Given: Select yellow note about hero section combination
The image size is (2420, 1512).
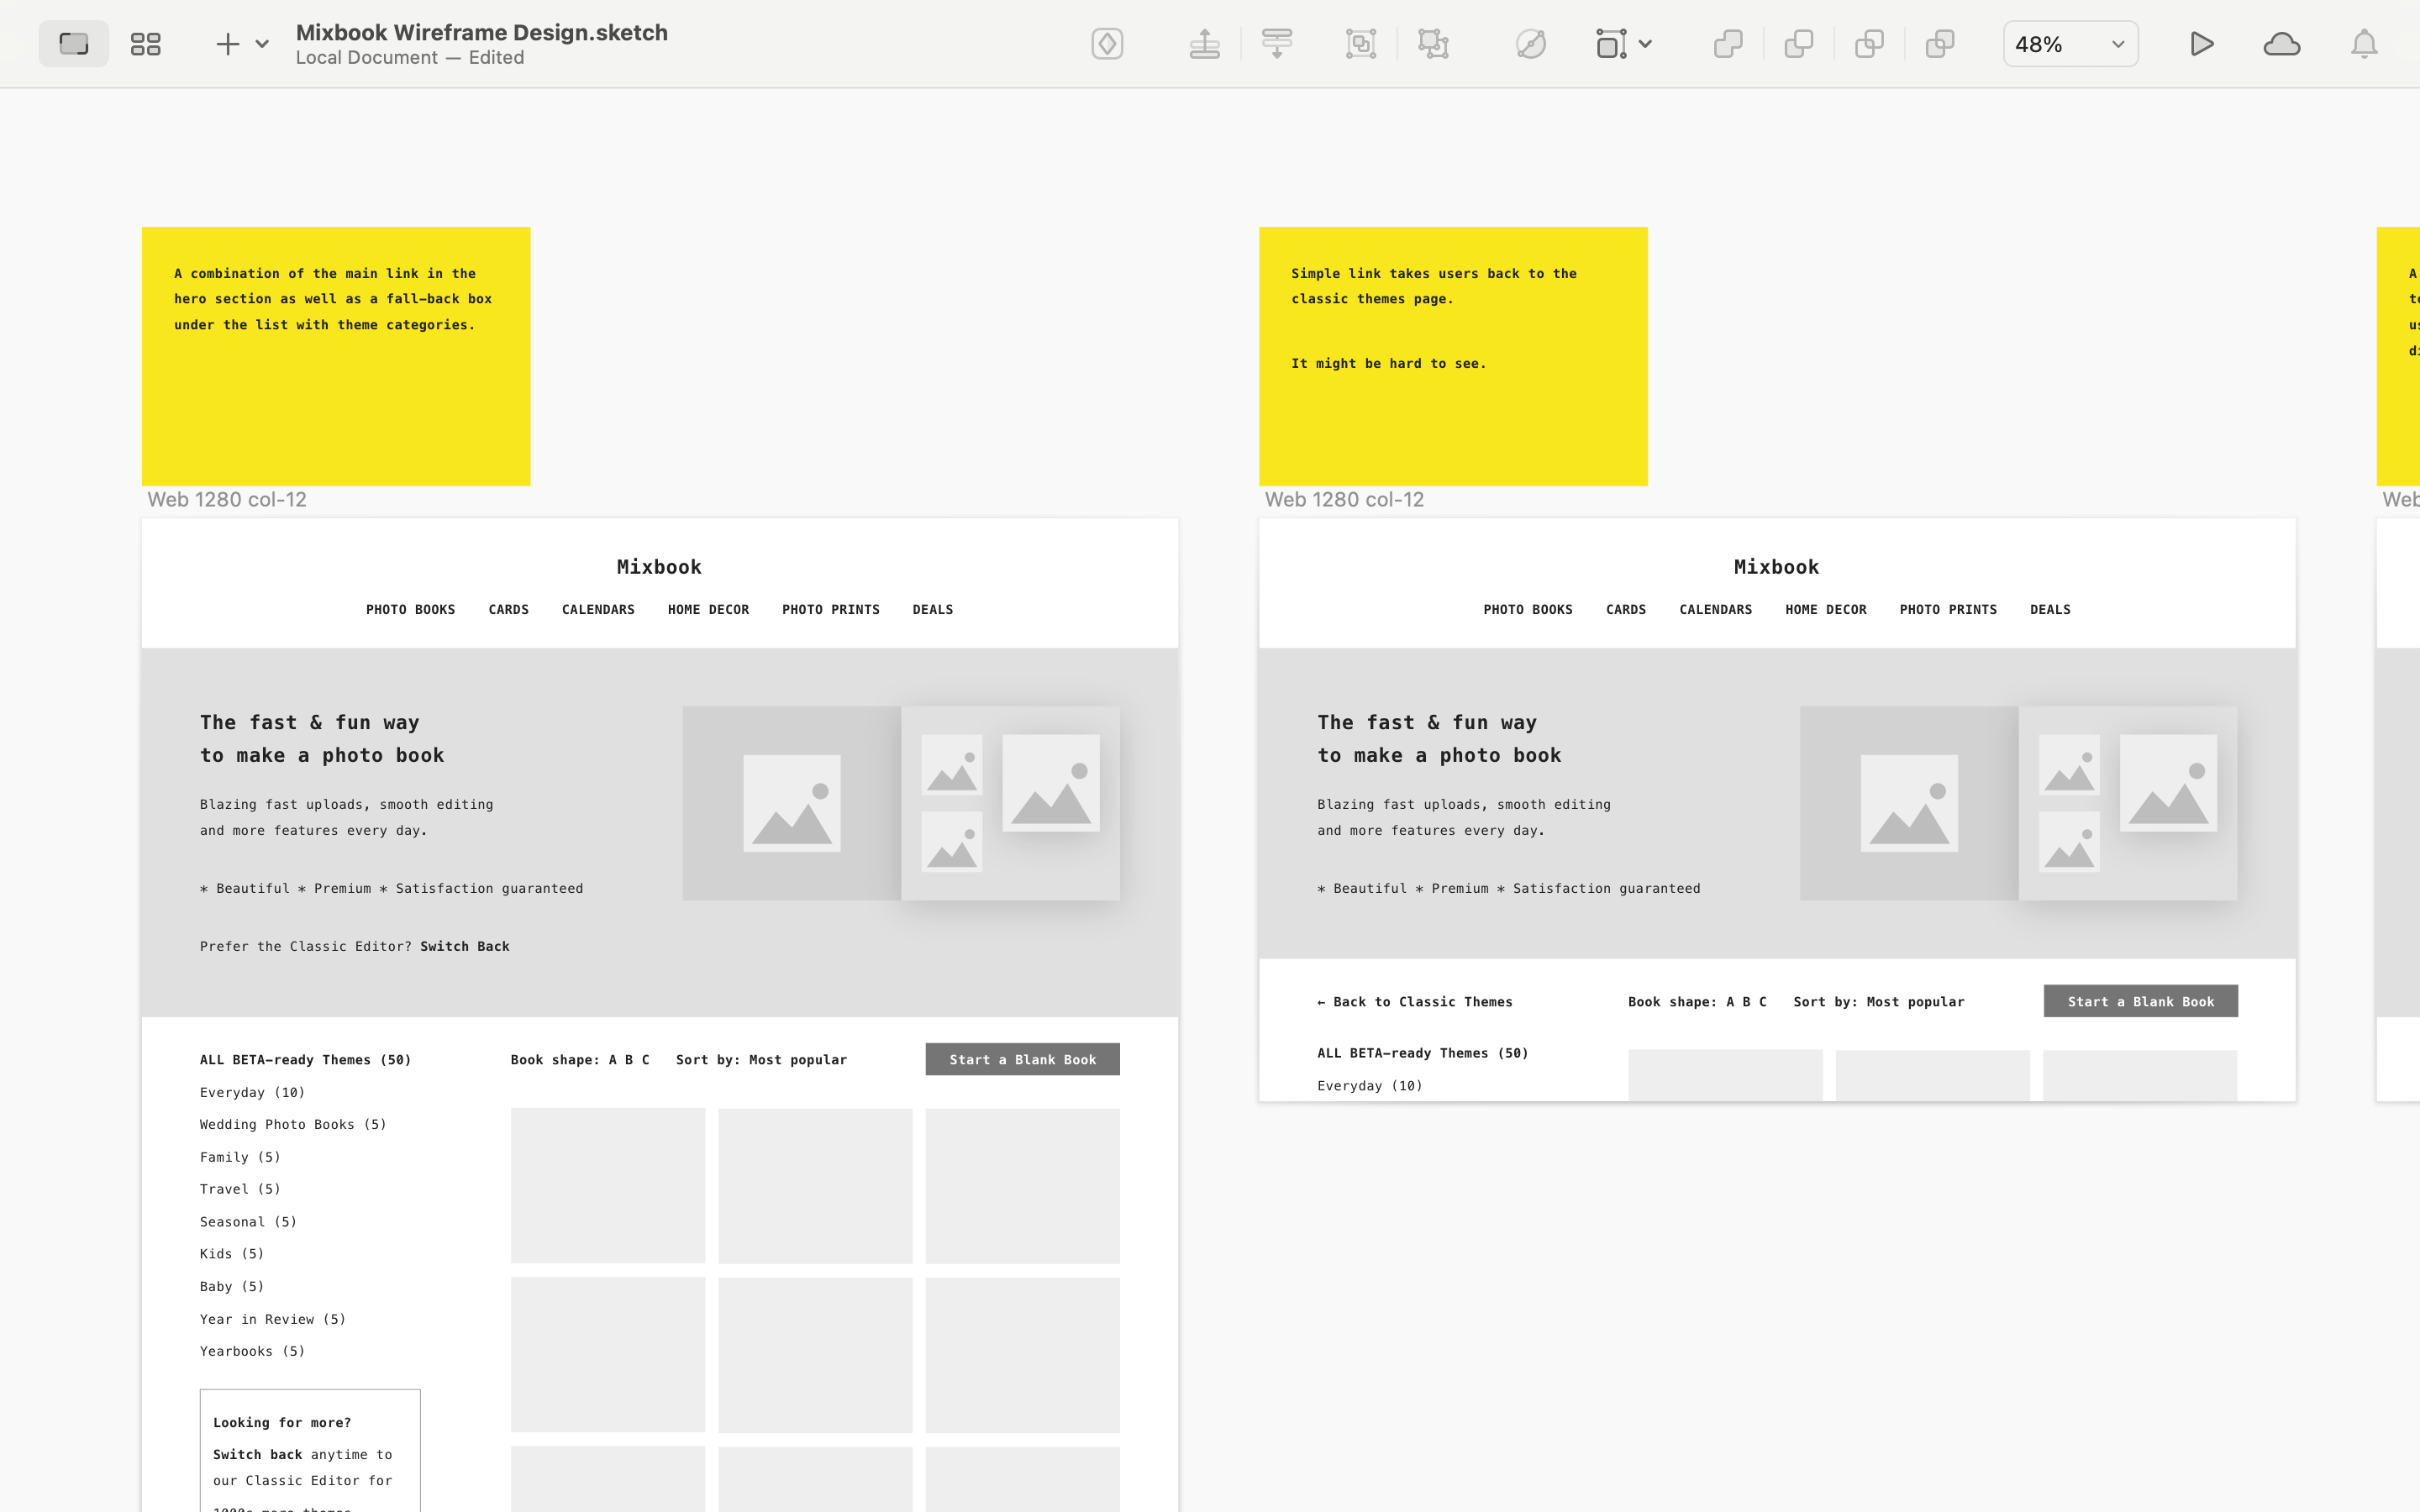Looking at the screenshot, I should click(336, 356).
